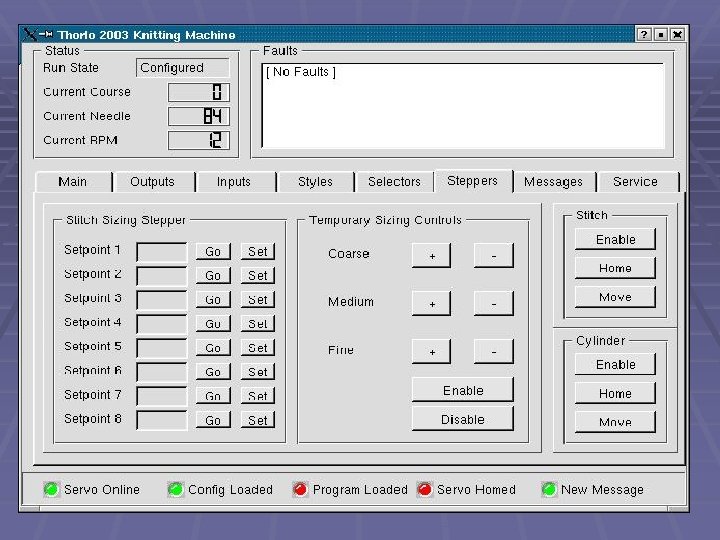Click Set for Setpoint 3
Viewport: 720px width, 540px height.
[x=258, y=300]
